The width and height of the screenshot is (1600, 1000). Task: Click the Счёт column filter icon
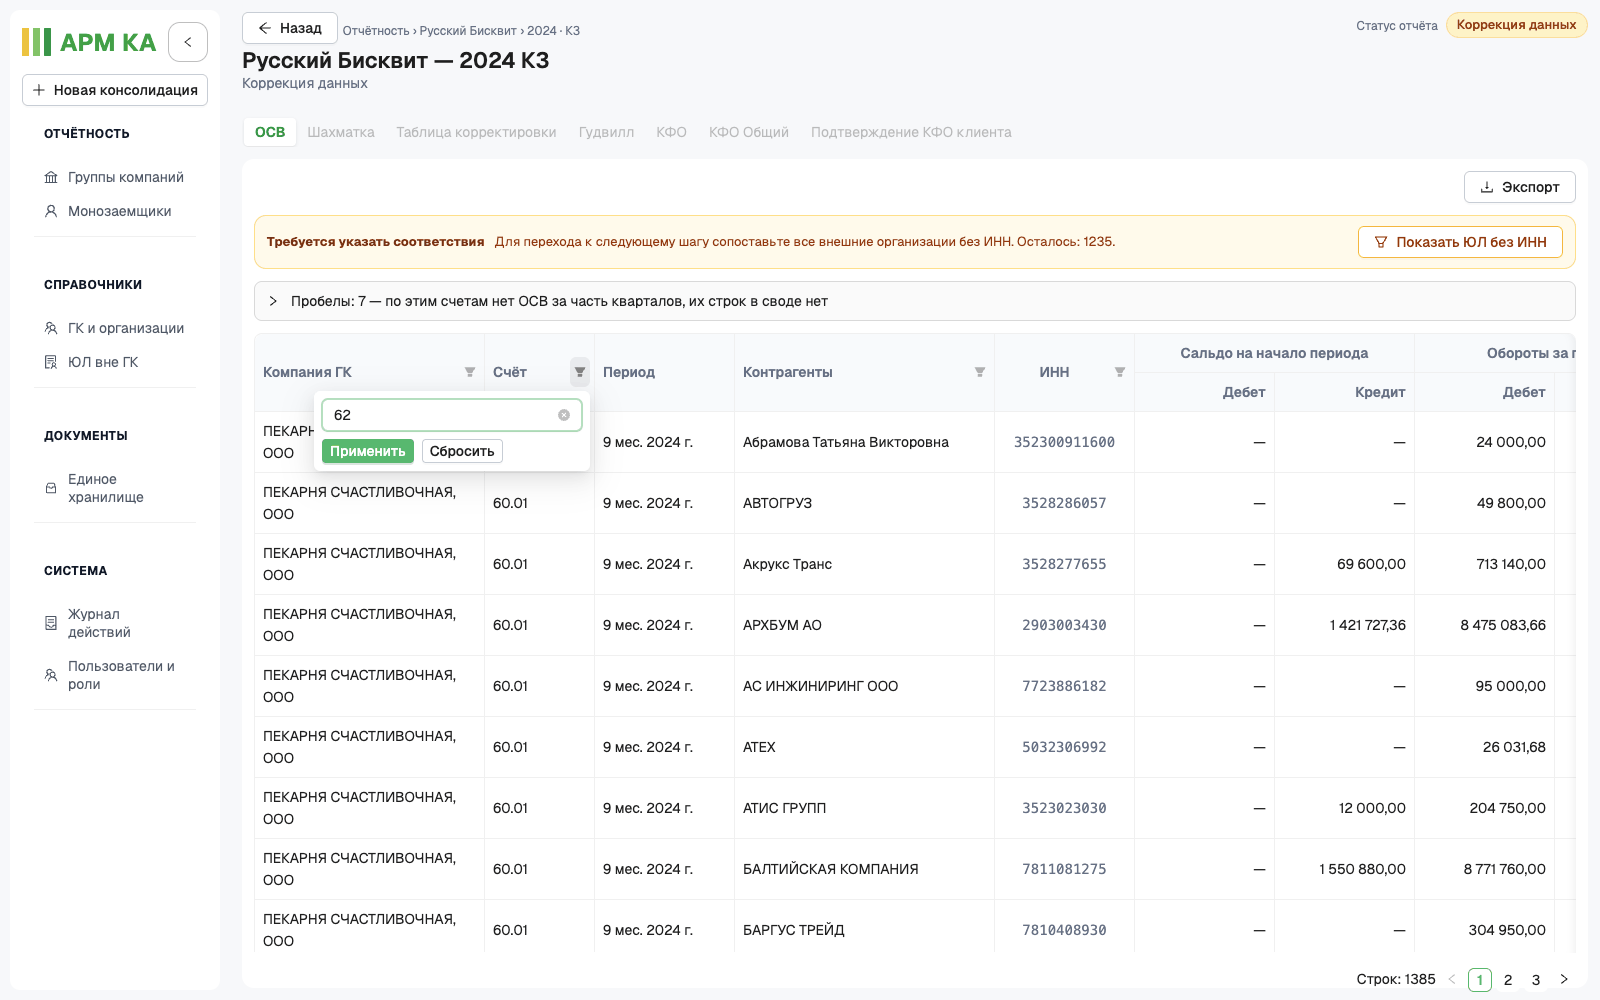click(580, 372)
